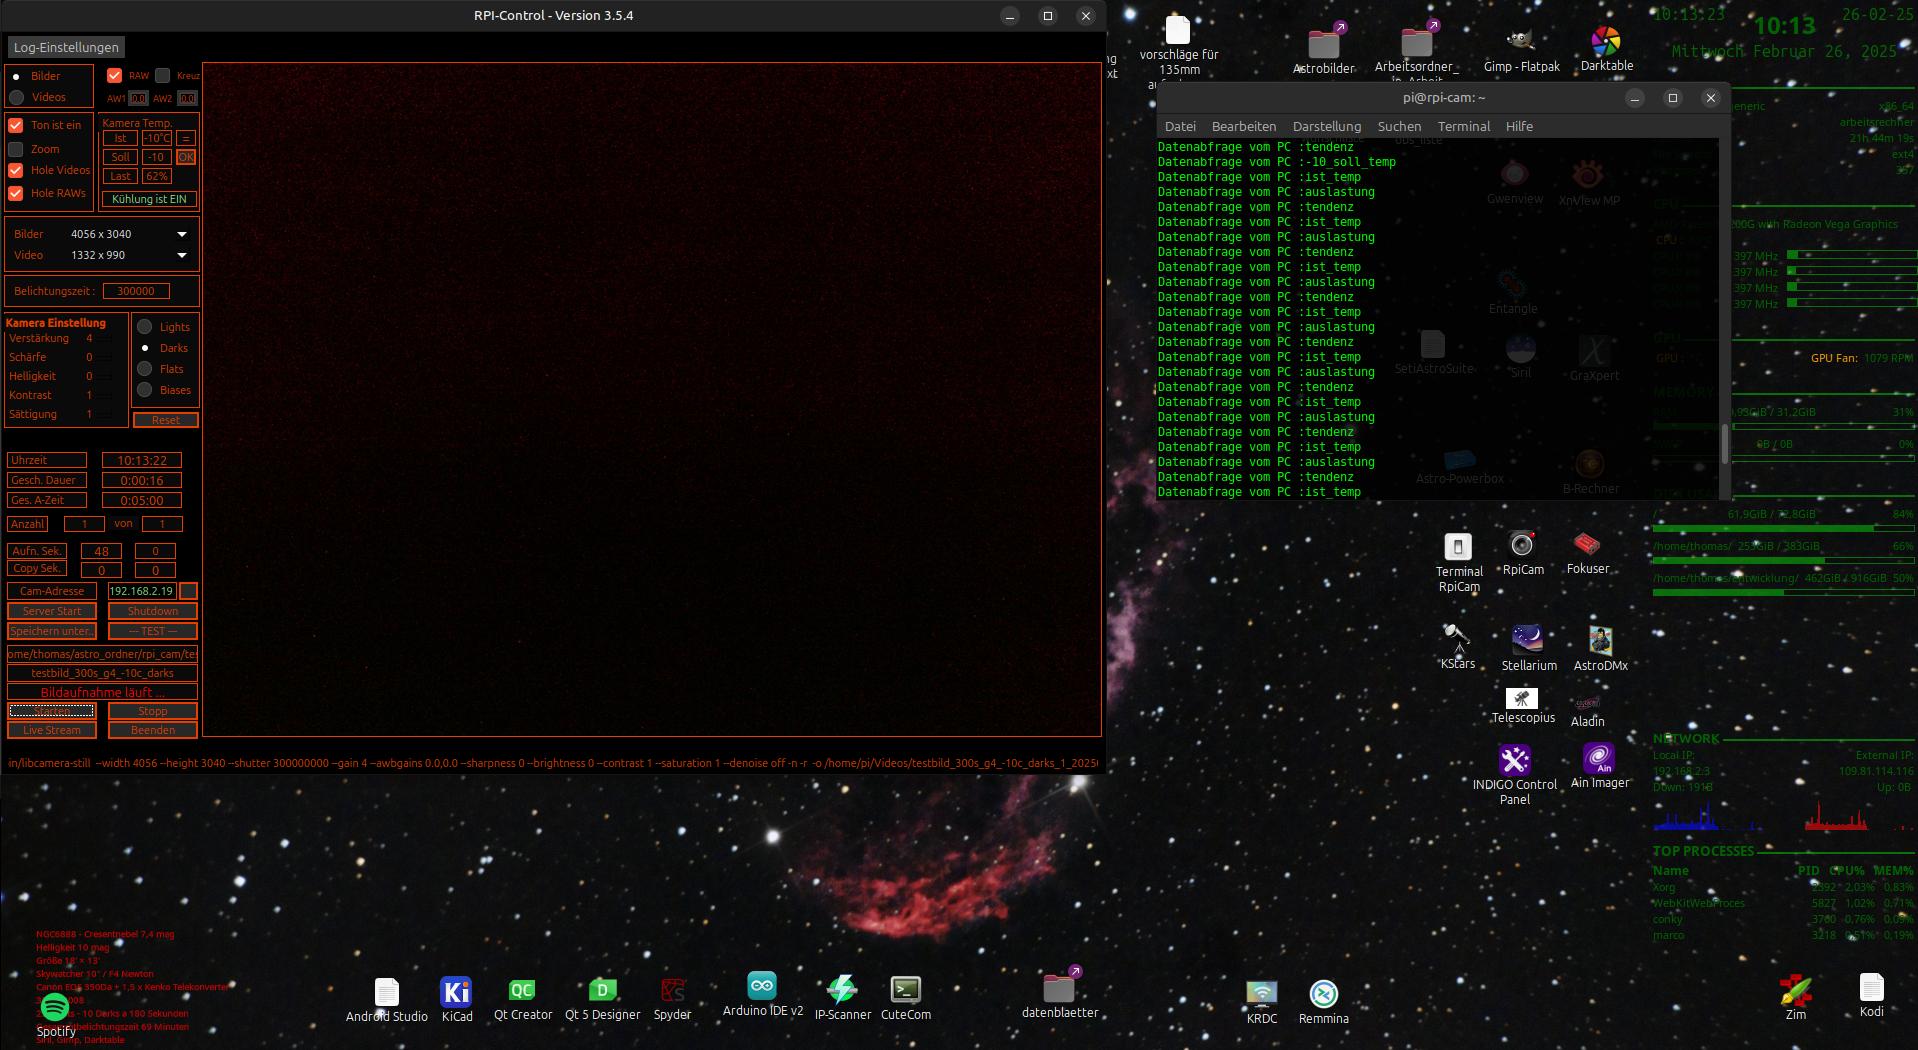1918x1050 pixels.
Task: Select the Bilder radio button
Action: (16, 76)
